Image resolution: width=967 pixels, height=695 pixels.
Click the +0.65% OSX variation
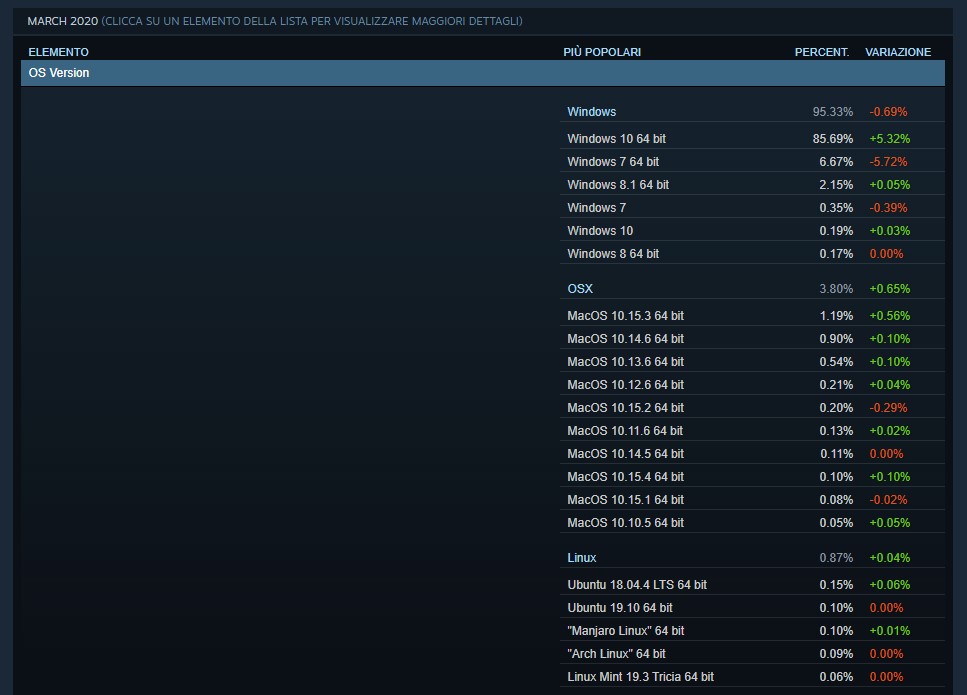click(x=889, y=289)
